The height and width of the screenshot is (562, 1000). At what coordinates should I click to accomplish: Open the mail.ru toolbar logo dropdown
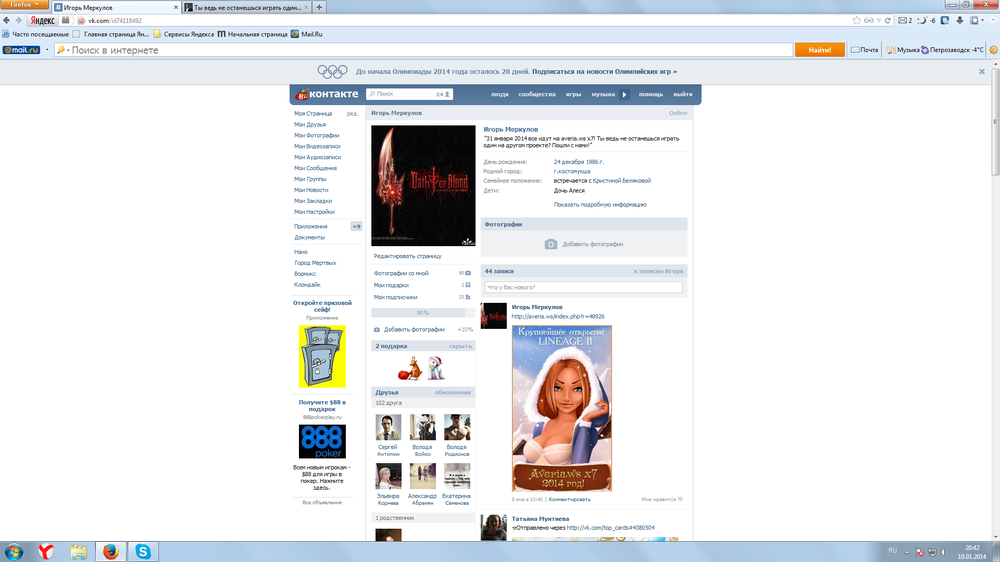click(x=21, y=49)
